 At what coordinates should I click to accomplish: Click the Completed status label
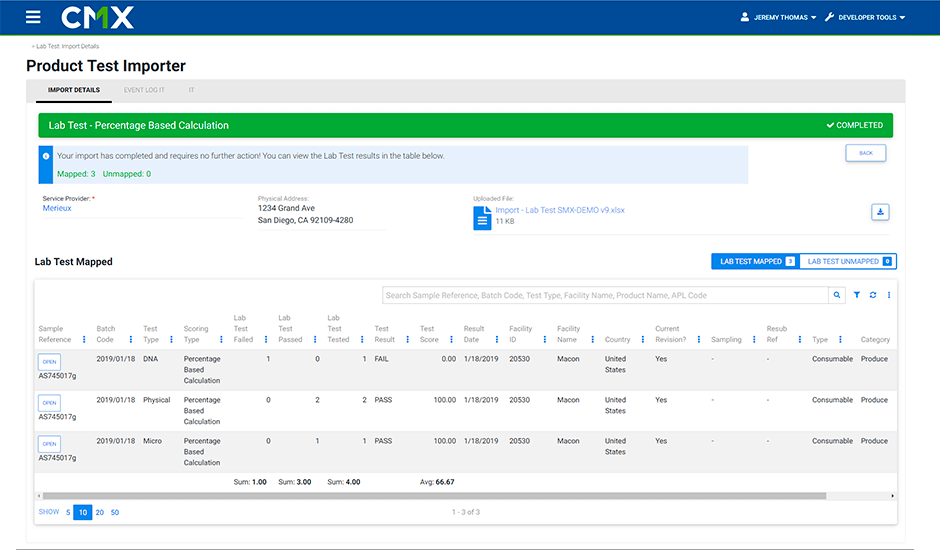pos(854,125)
